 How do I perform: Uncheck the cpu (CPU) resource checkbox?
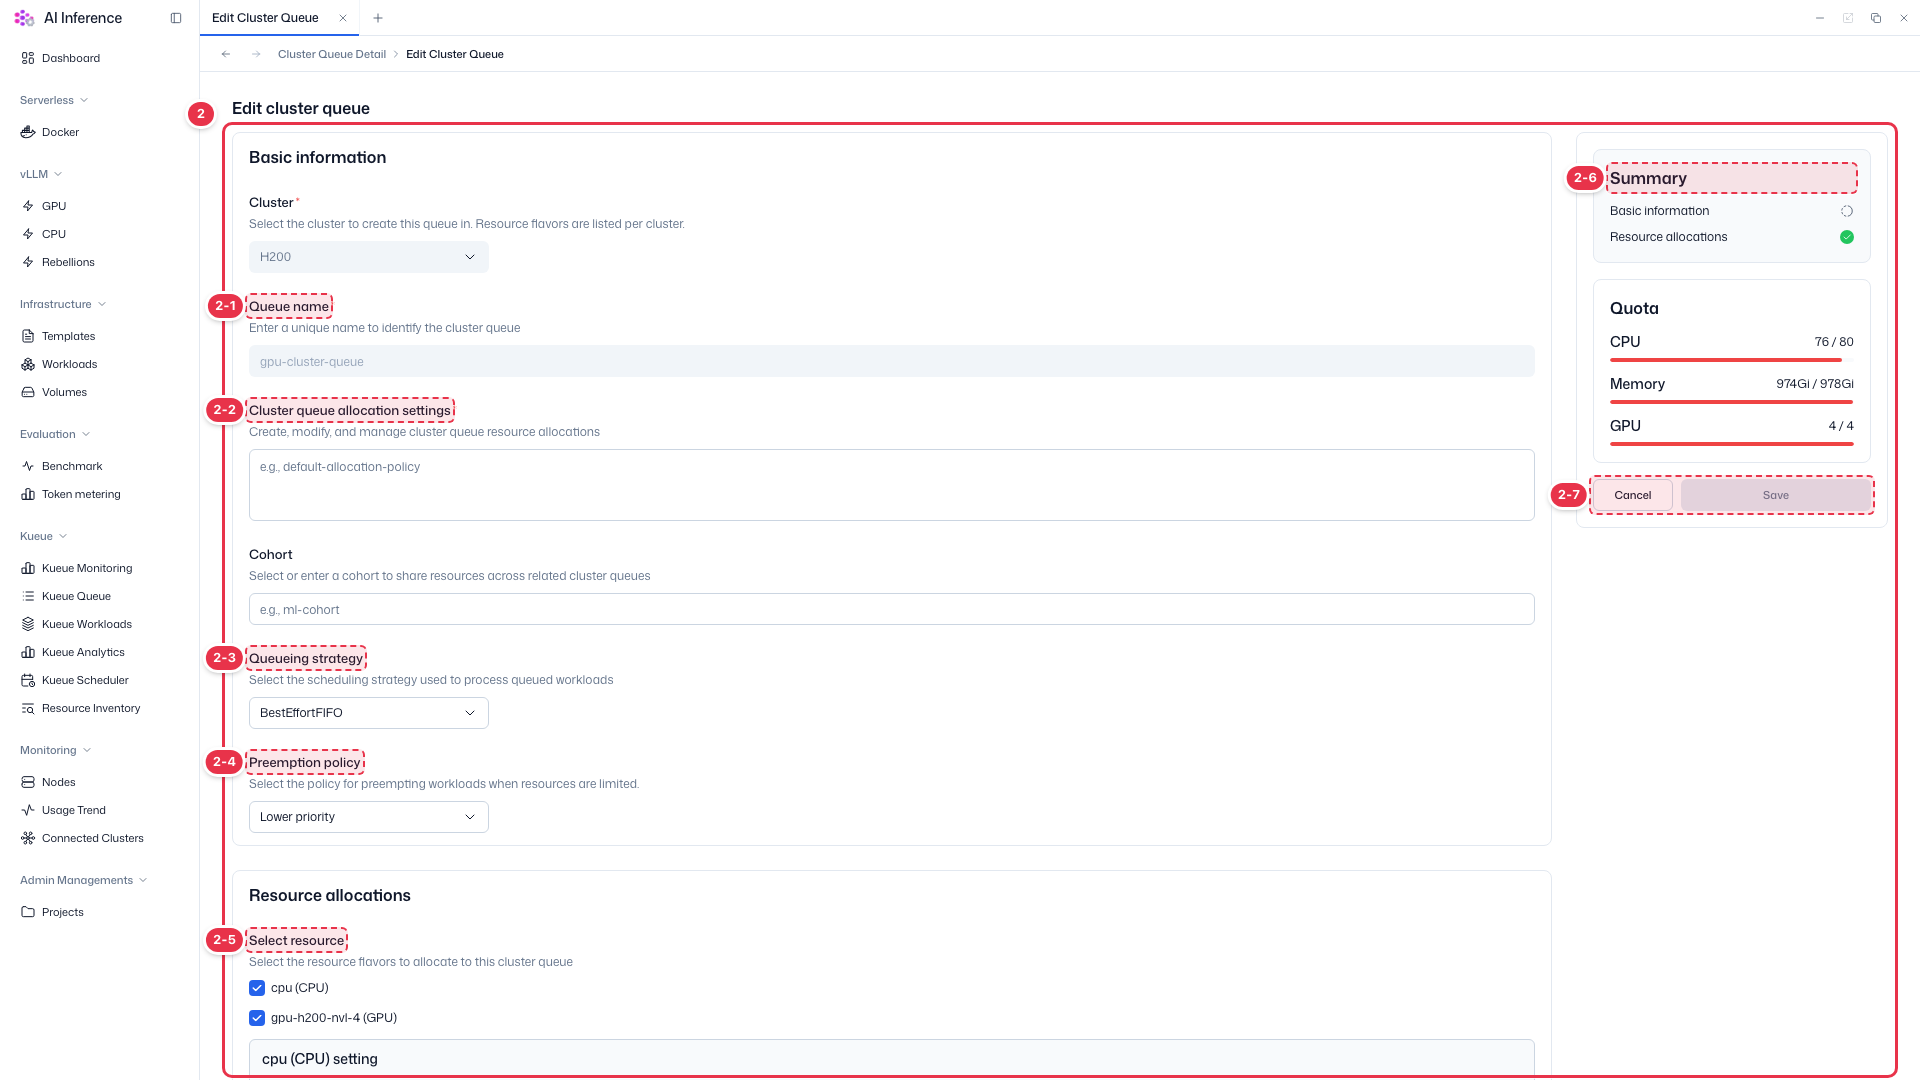tap(257, 988)
